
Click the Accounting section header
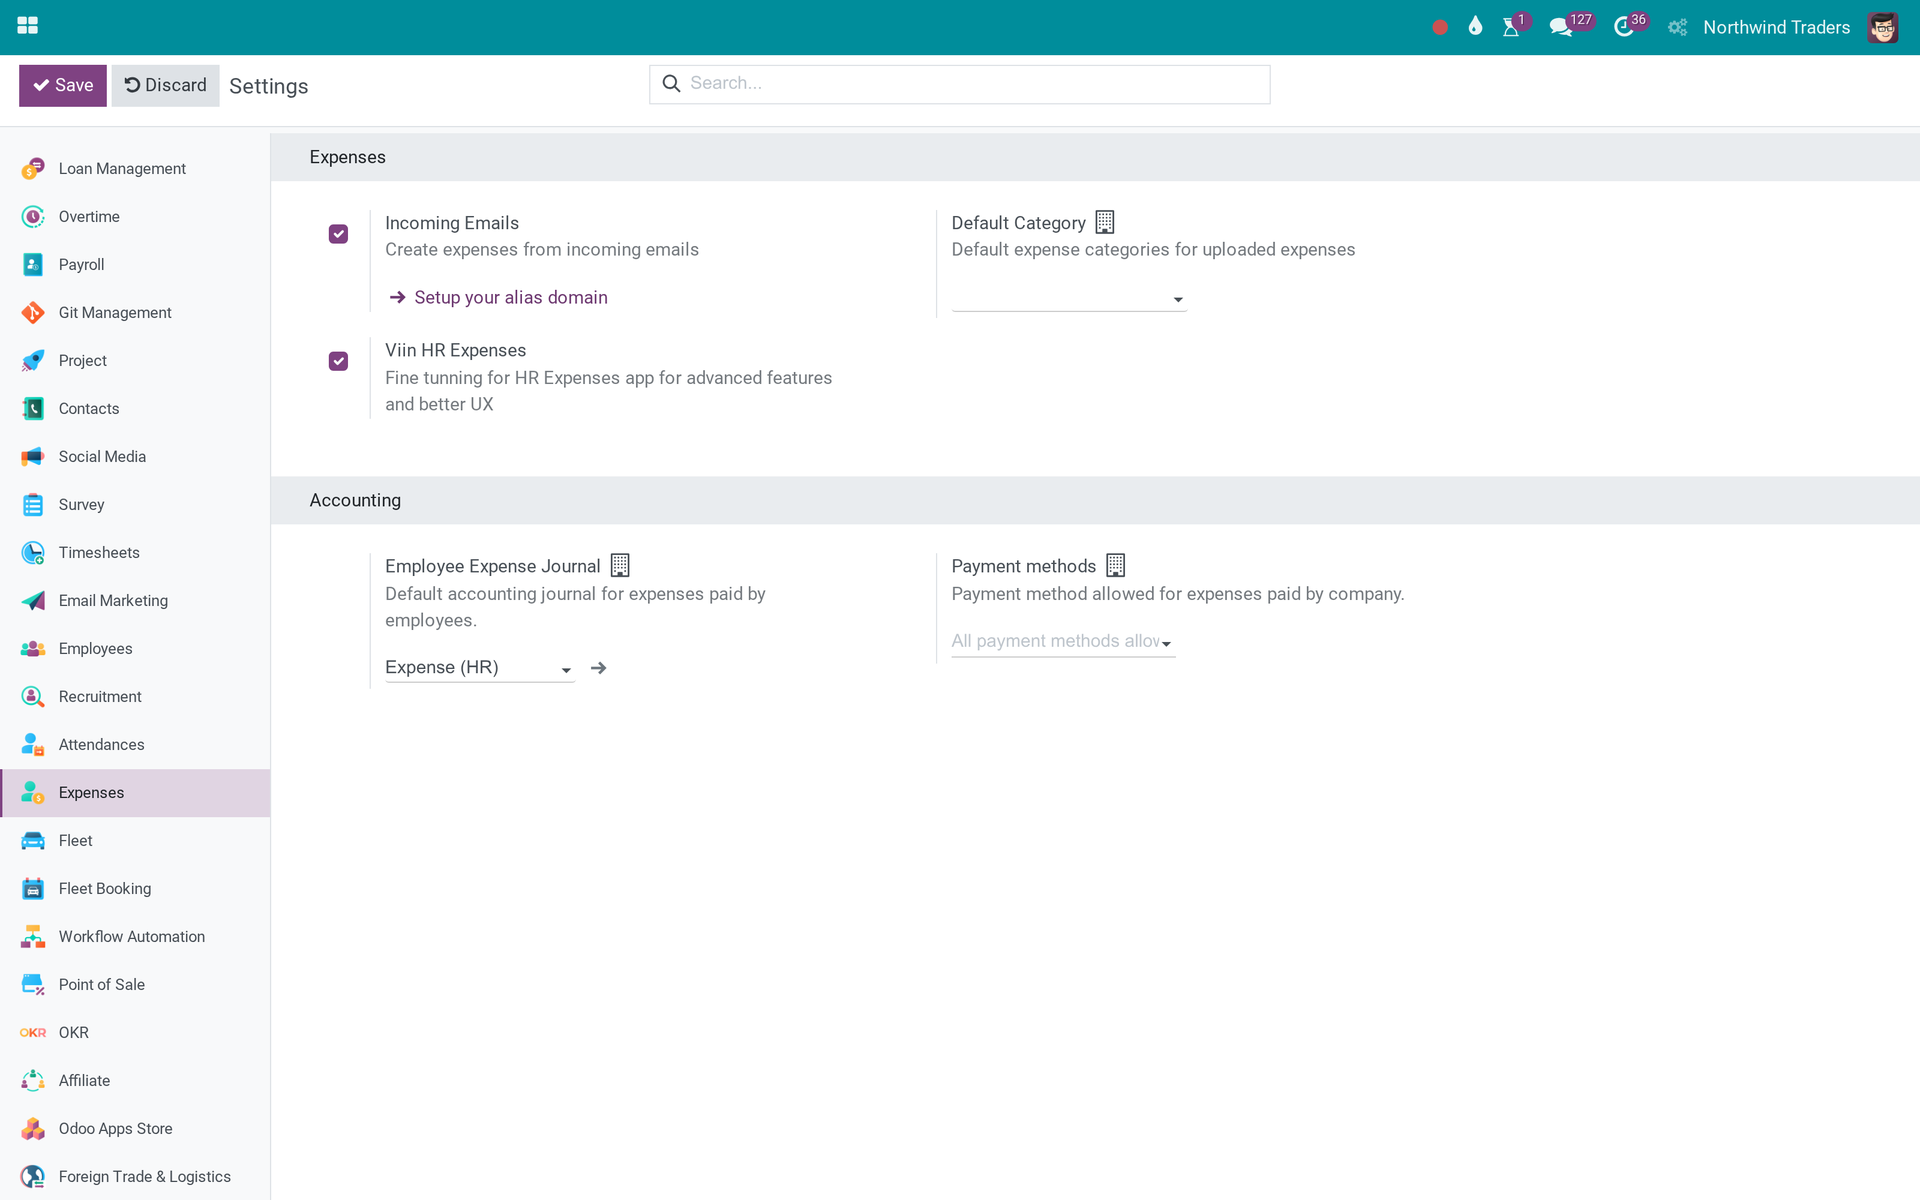(x=1095, y=500)
